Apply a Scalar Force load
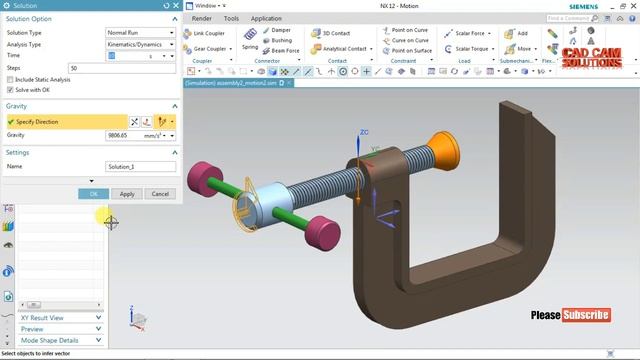Viewport: 640px width, 360px height. [x=464, y=33]
